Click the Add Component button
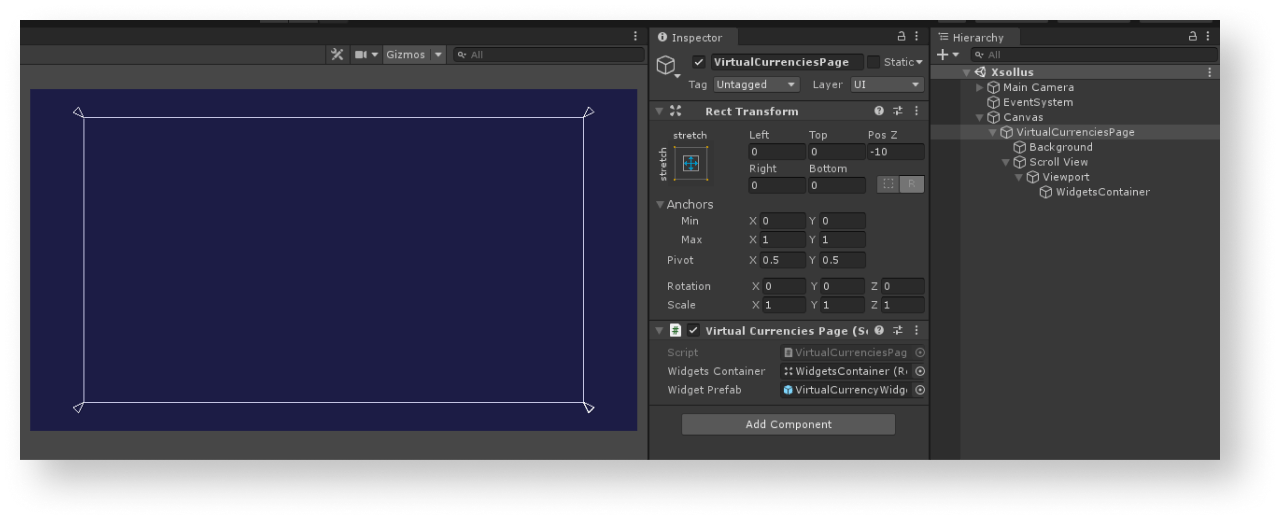 (x=788, y=424)
